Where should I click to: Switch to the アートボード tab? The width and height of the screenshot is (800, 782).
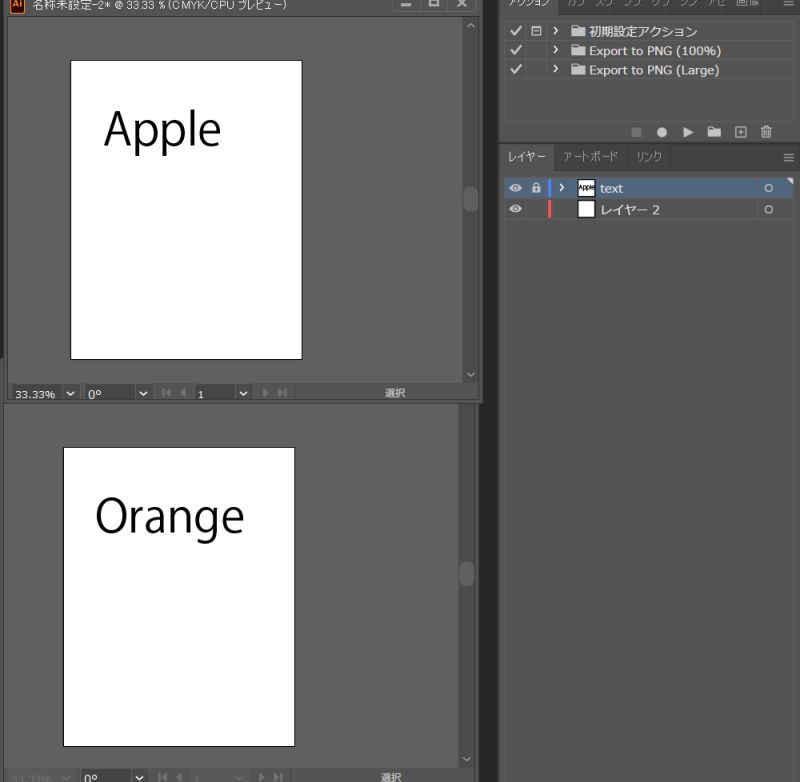[590, 157]
